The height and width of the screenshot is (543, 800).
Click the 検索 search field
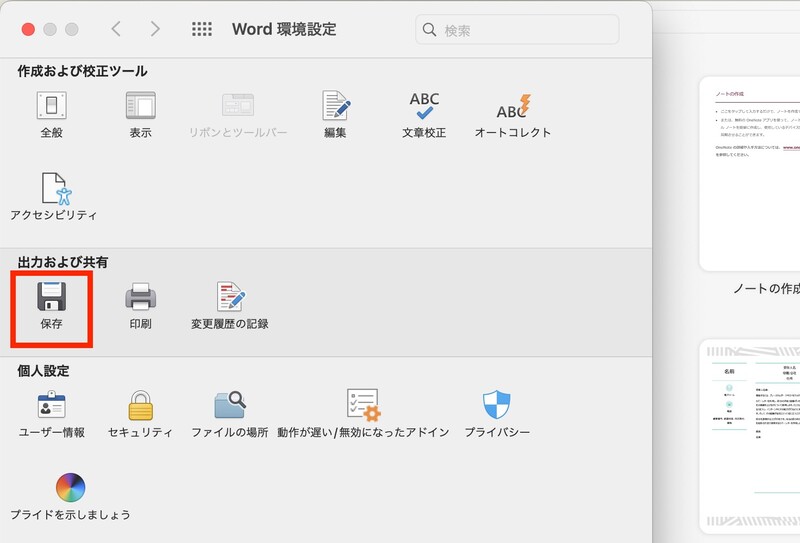click(x=517, y=30)
